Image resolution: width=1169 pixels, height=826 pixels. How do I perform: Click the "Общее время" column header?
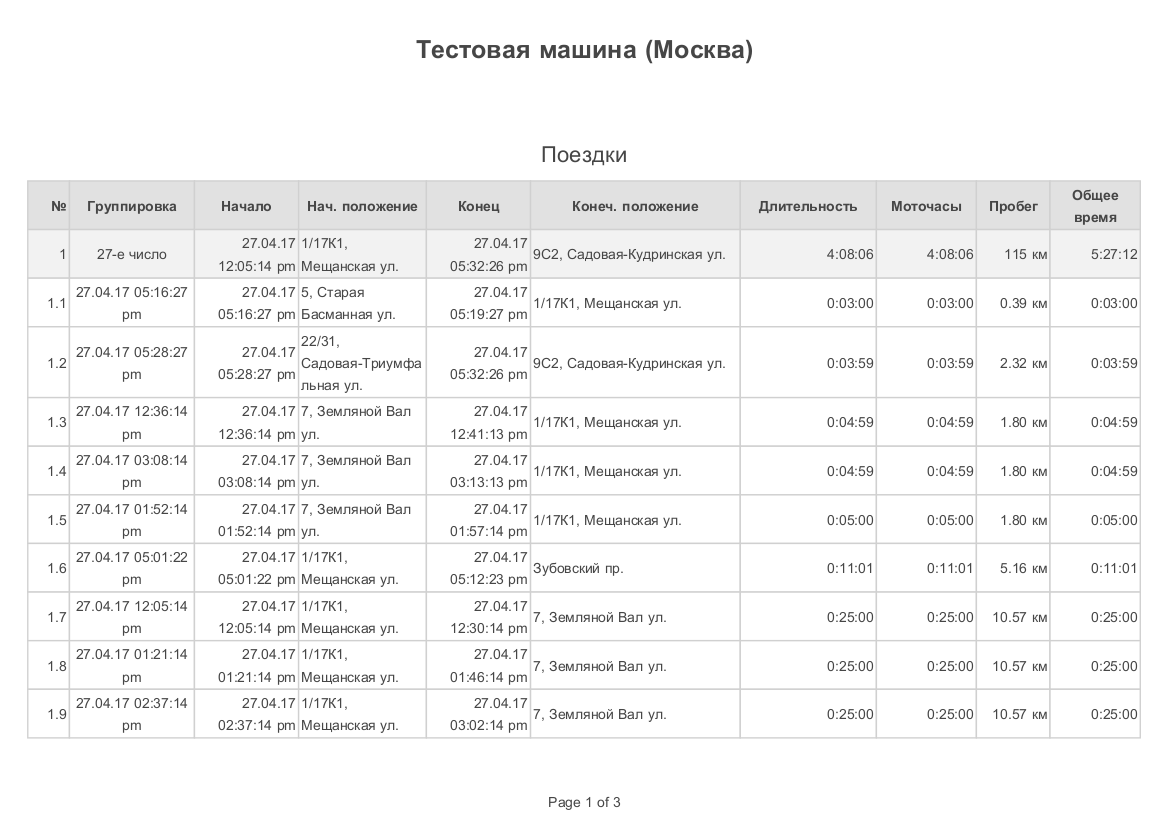point(1095,206)
